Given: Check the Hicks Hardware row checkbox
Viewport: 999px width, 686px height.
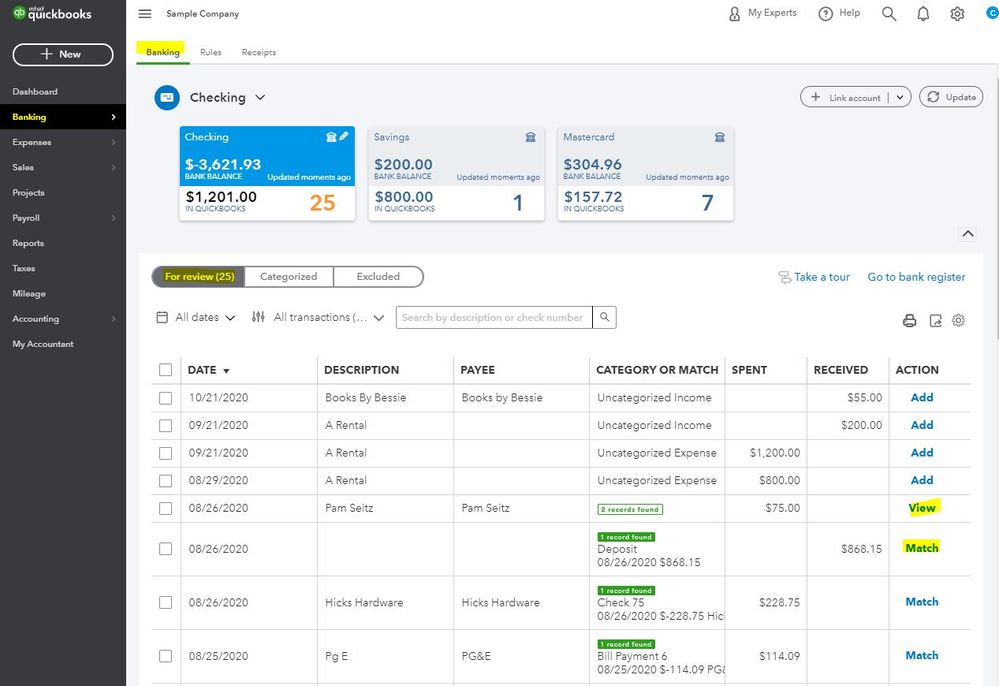Looking at the screenshot, I should click(x=166, y=602).
